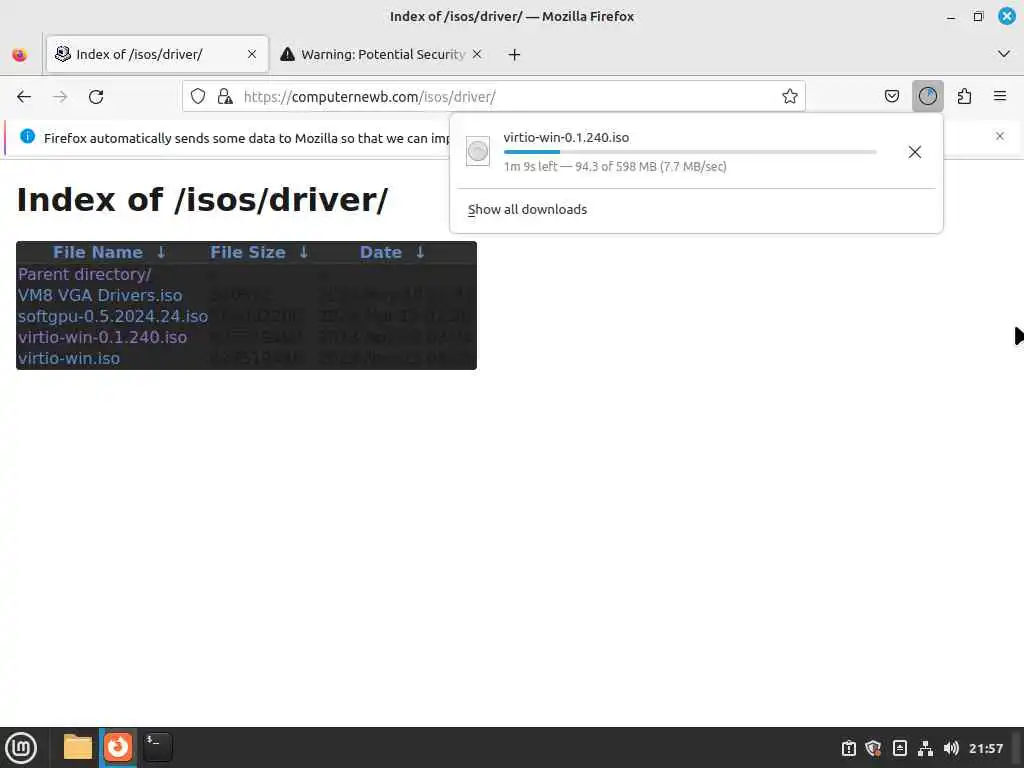Viewport: 1024px width, 768px height.
Task: Close the Index of /isos/driver/ tab
Action: (251, 54)
